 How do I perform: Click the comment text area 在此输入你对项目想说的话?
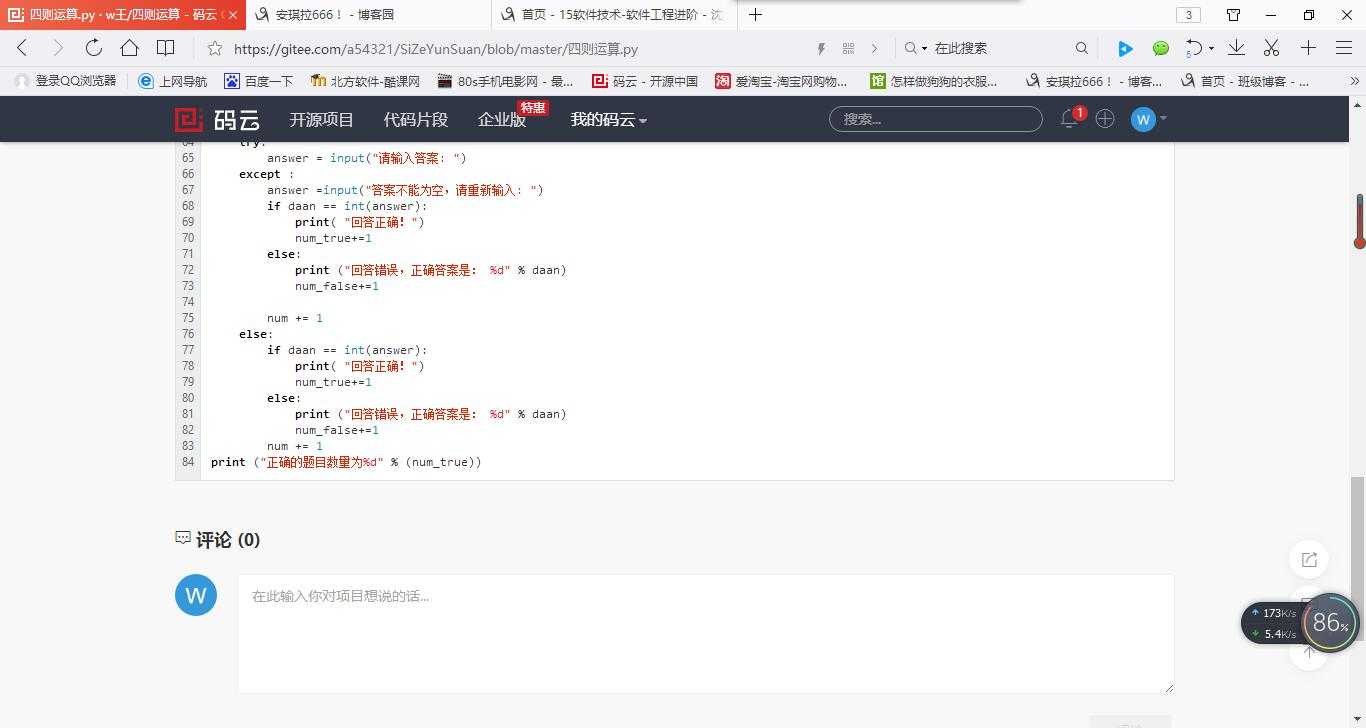(x=705, y=634)
